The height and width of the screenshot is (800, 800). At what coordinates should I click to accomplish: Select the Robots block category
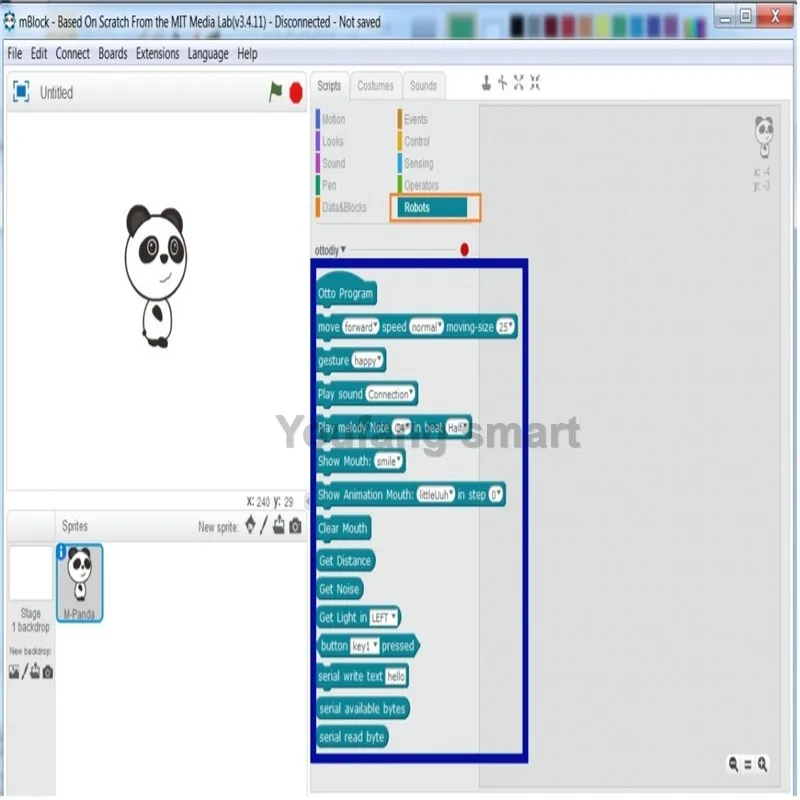[x=432, y=207]
